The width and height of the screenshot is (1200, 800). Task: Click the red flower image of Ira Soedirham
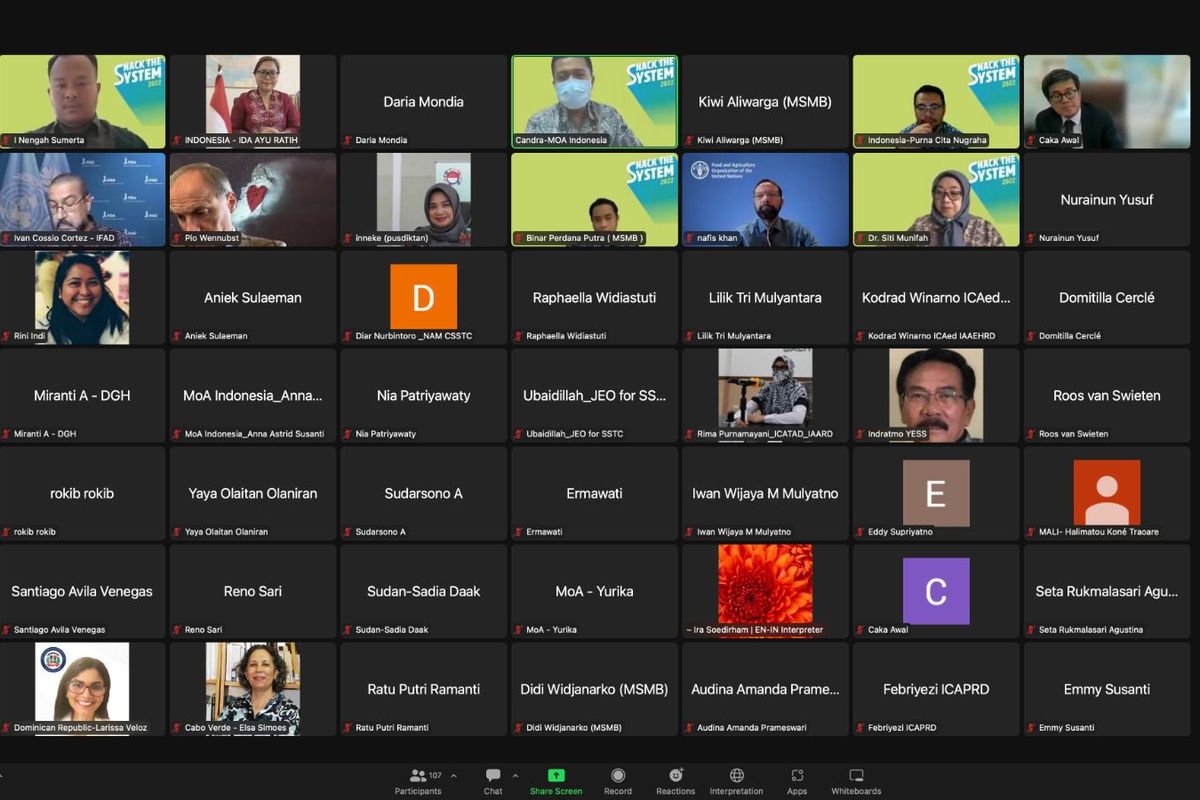click(x=765, y=584)
